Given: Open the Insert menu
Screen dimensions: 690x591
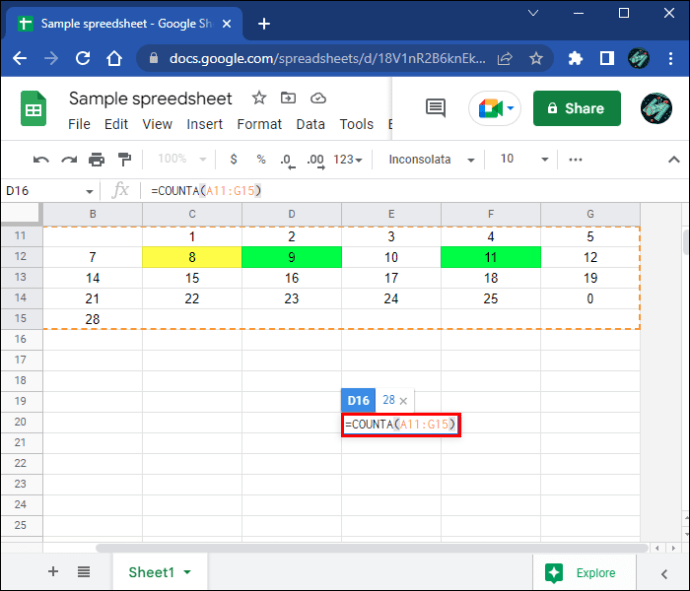Looking at the screenshot, I should click(205, 125).
